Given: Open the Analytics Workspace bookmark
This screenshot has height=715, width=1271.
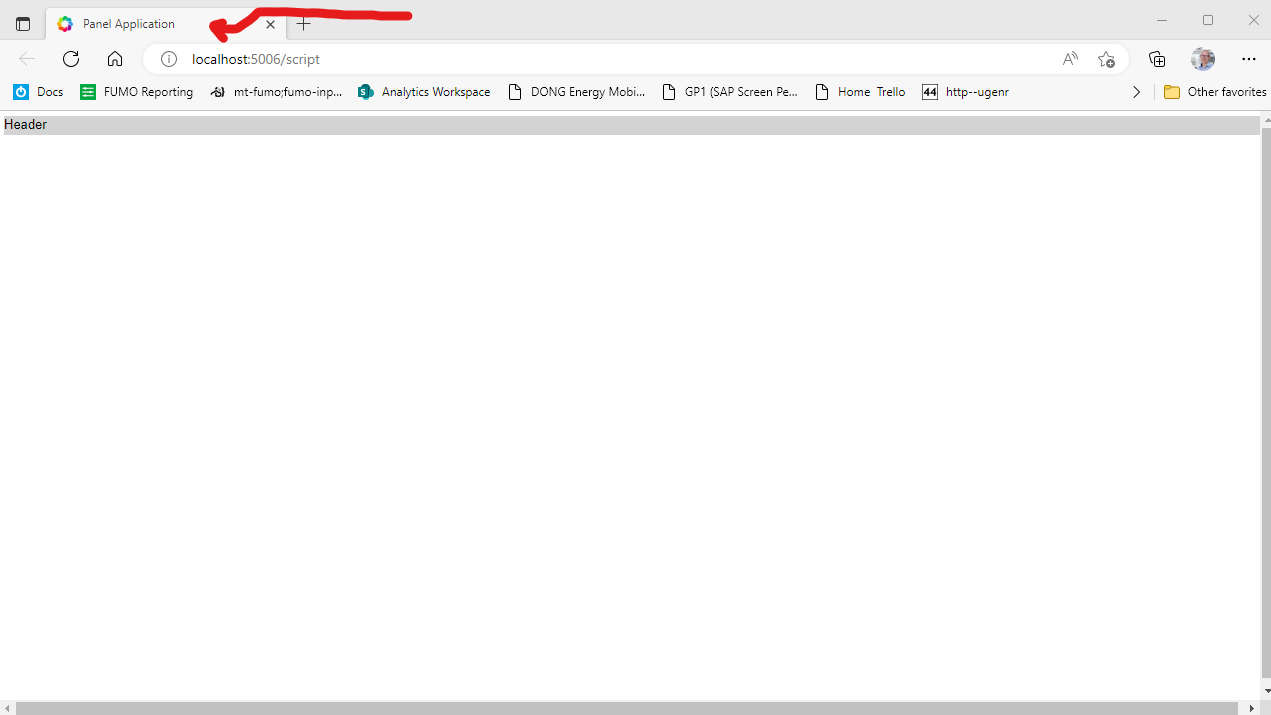Looking at the screenshot, I should point(424,92).
